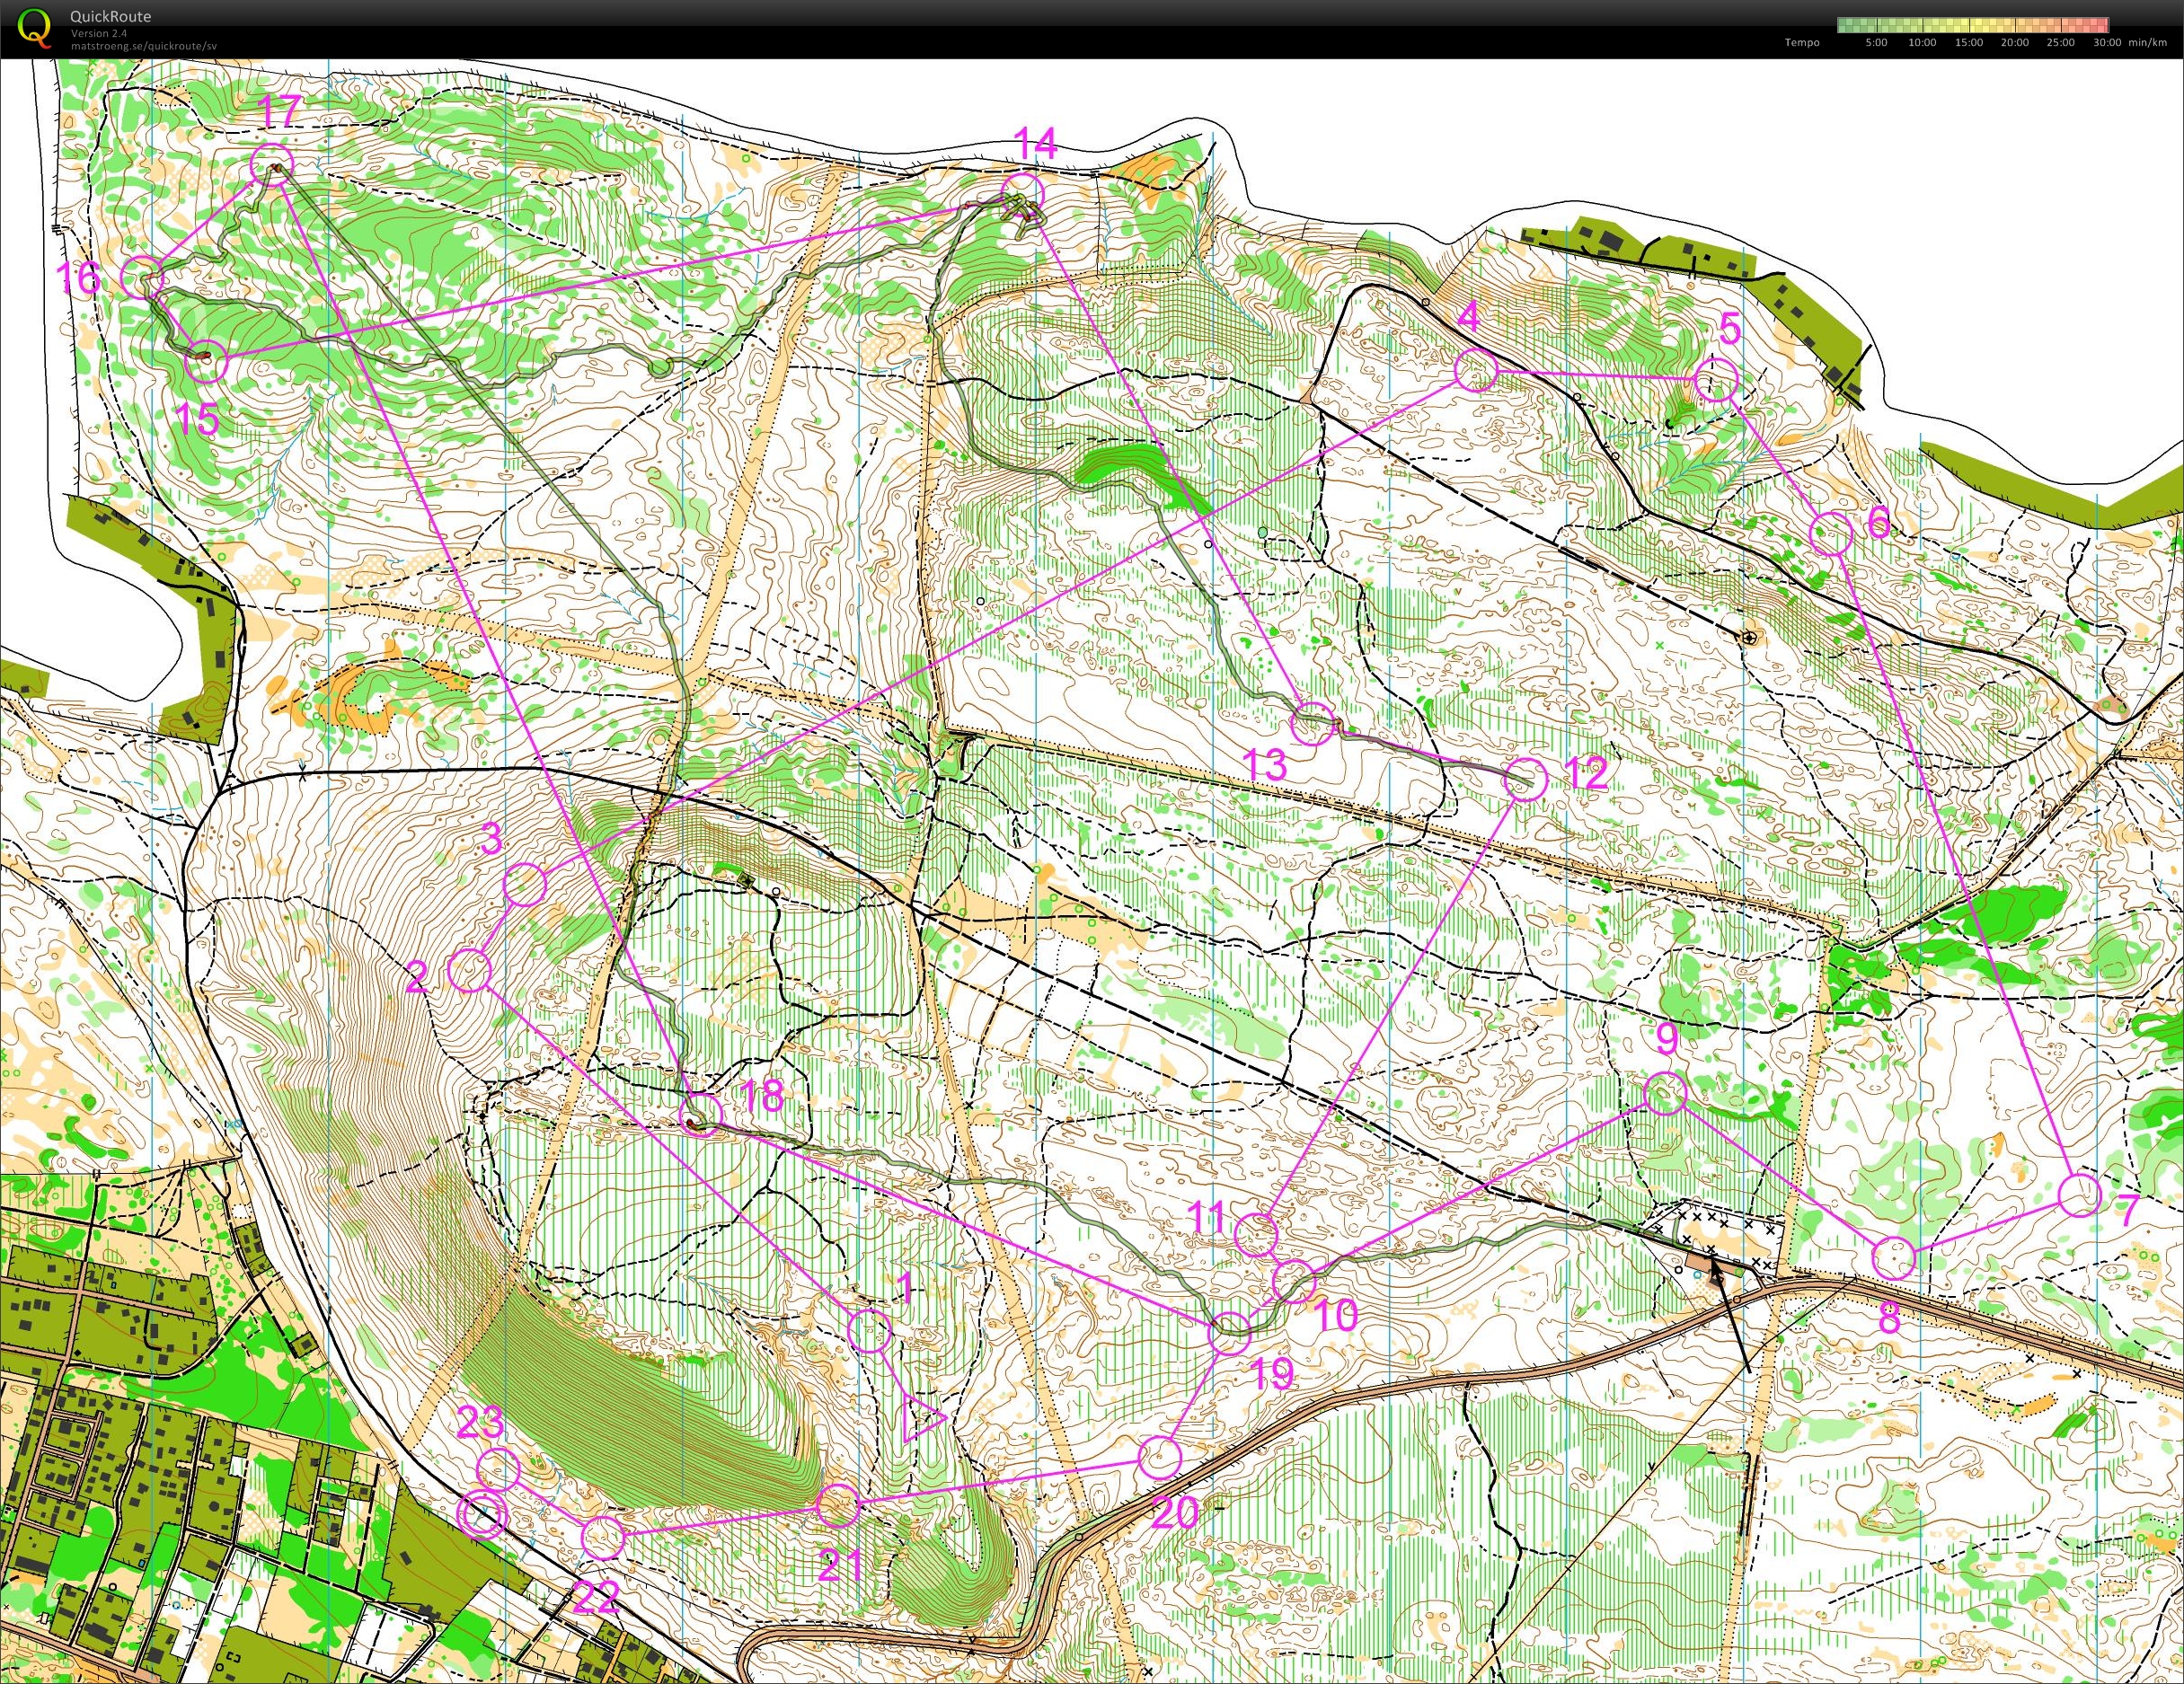The image size is (2184, 1684).
Task: Click the green 5:00 end of the tempo scale
Action: [x=1877, y=26]
